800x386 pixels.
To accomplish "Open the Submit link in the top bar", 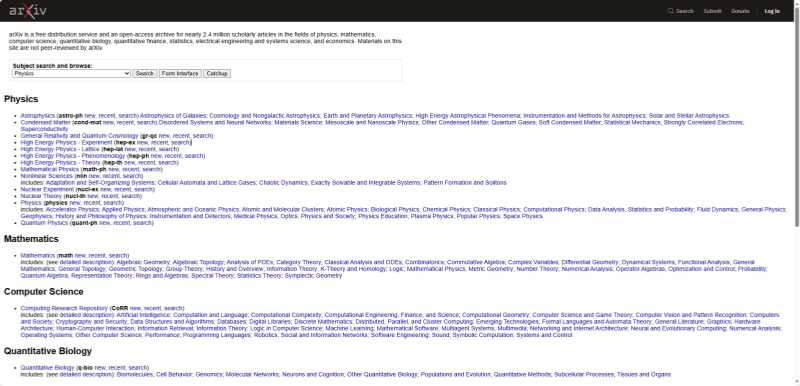I will [712, 11].
